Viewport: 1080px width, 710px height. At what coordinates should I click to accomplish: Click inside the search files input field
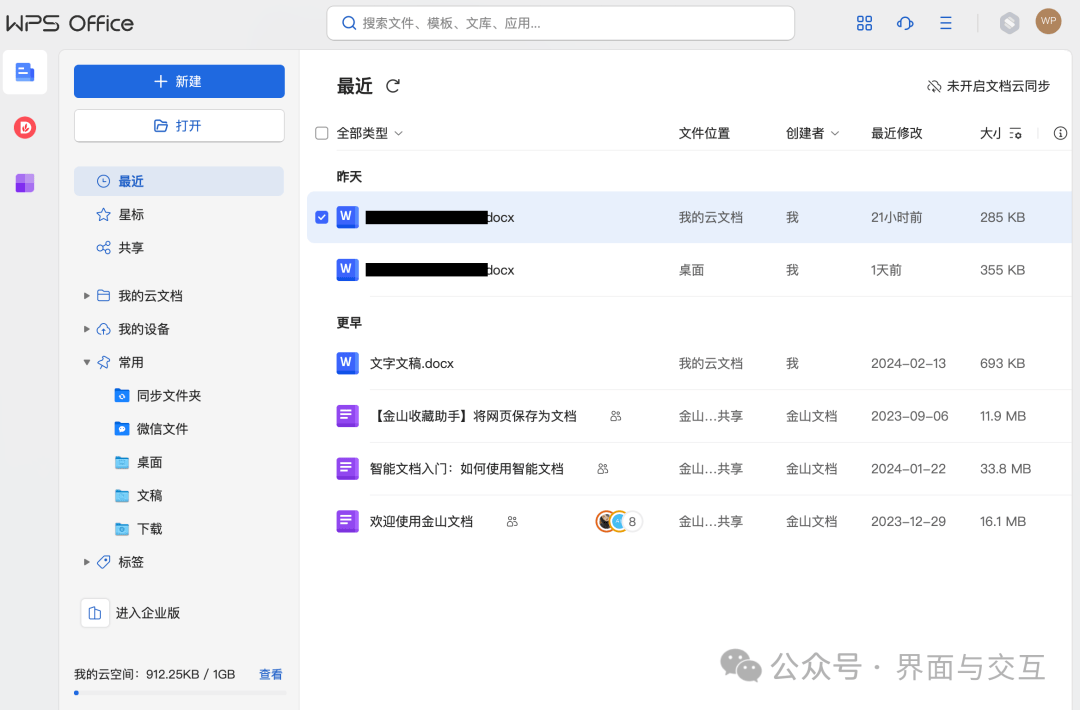pyautogui.click(x=560, y=22)
